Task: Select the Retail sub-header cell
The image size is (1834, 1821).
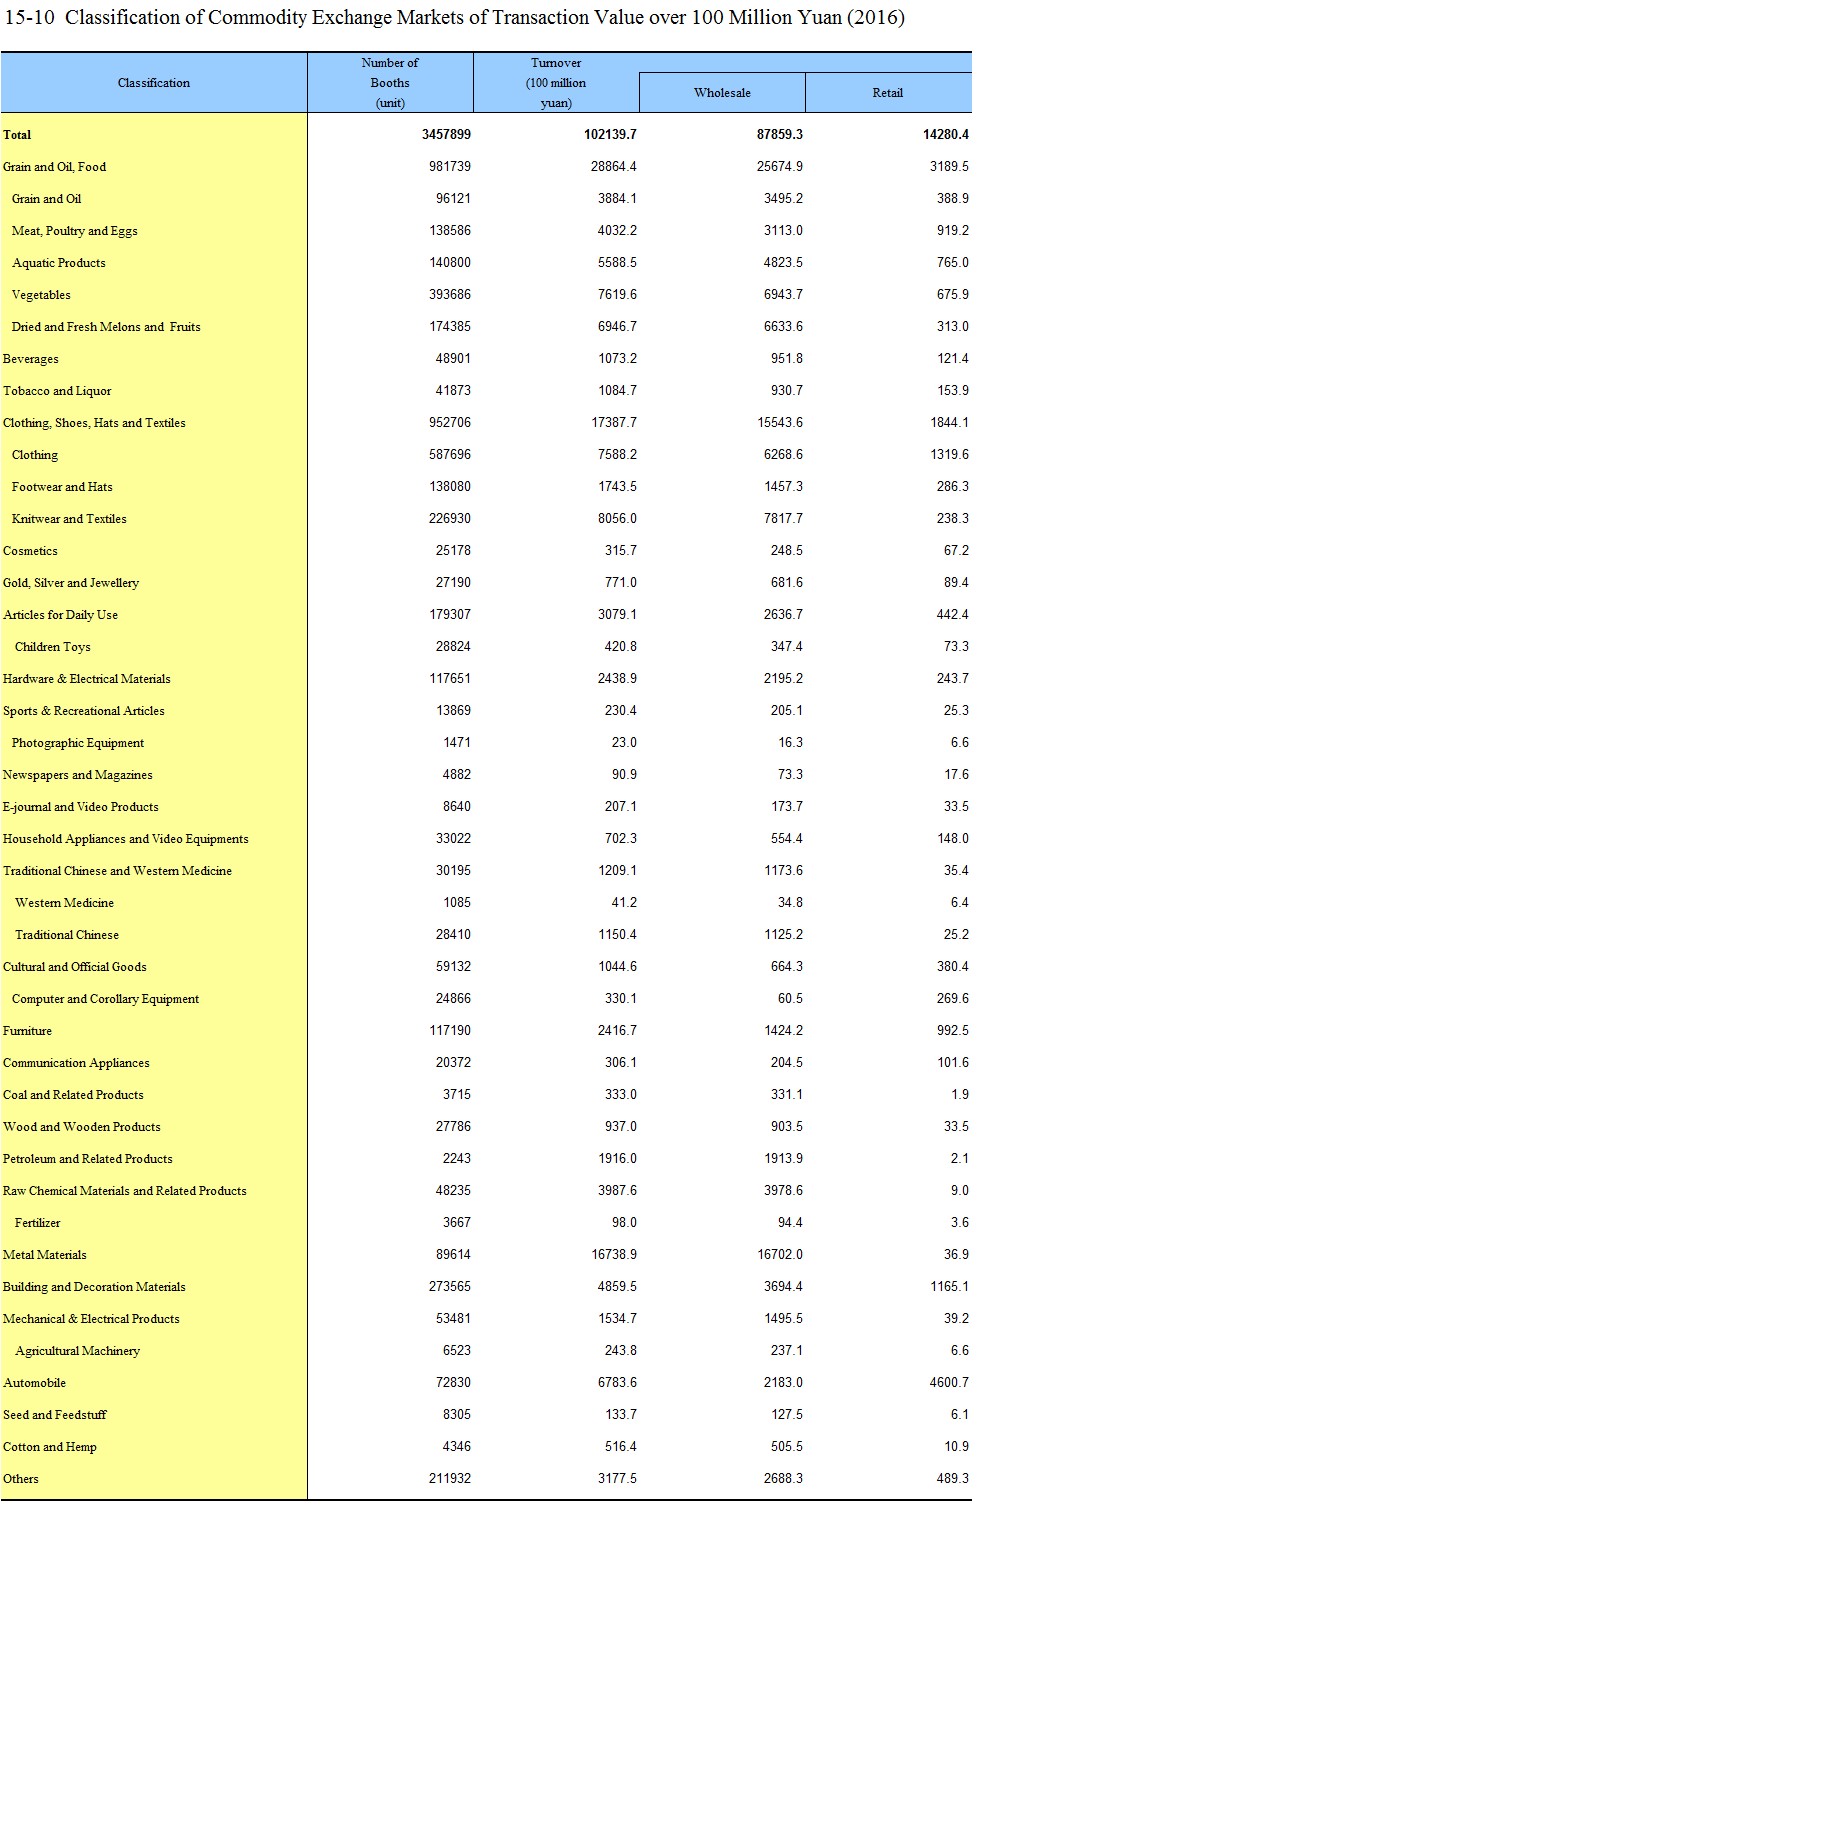Action: [x=887, y=93]
